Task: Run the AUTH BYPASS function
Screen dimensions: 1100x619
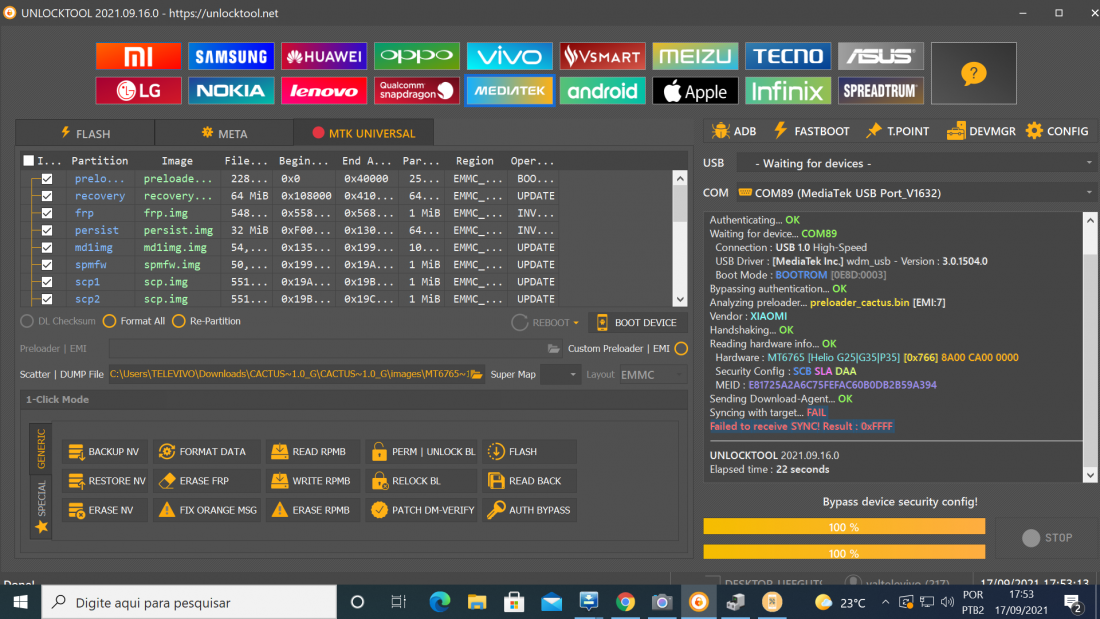Action: point(530,510)
